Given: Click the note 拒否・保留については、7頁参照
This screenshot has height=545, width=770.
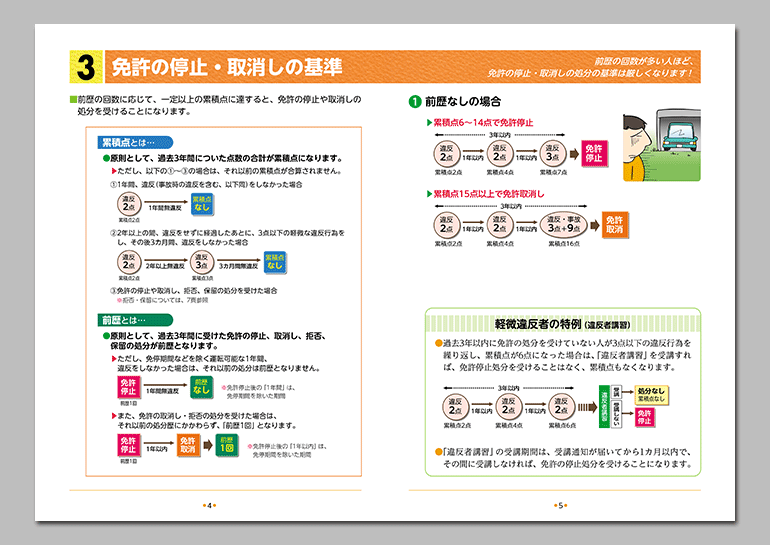Looking at the screenshot, I should tap(163, 300).
